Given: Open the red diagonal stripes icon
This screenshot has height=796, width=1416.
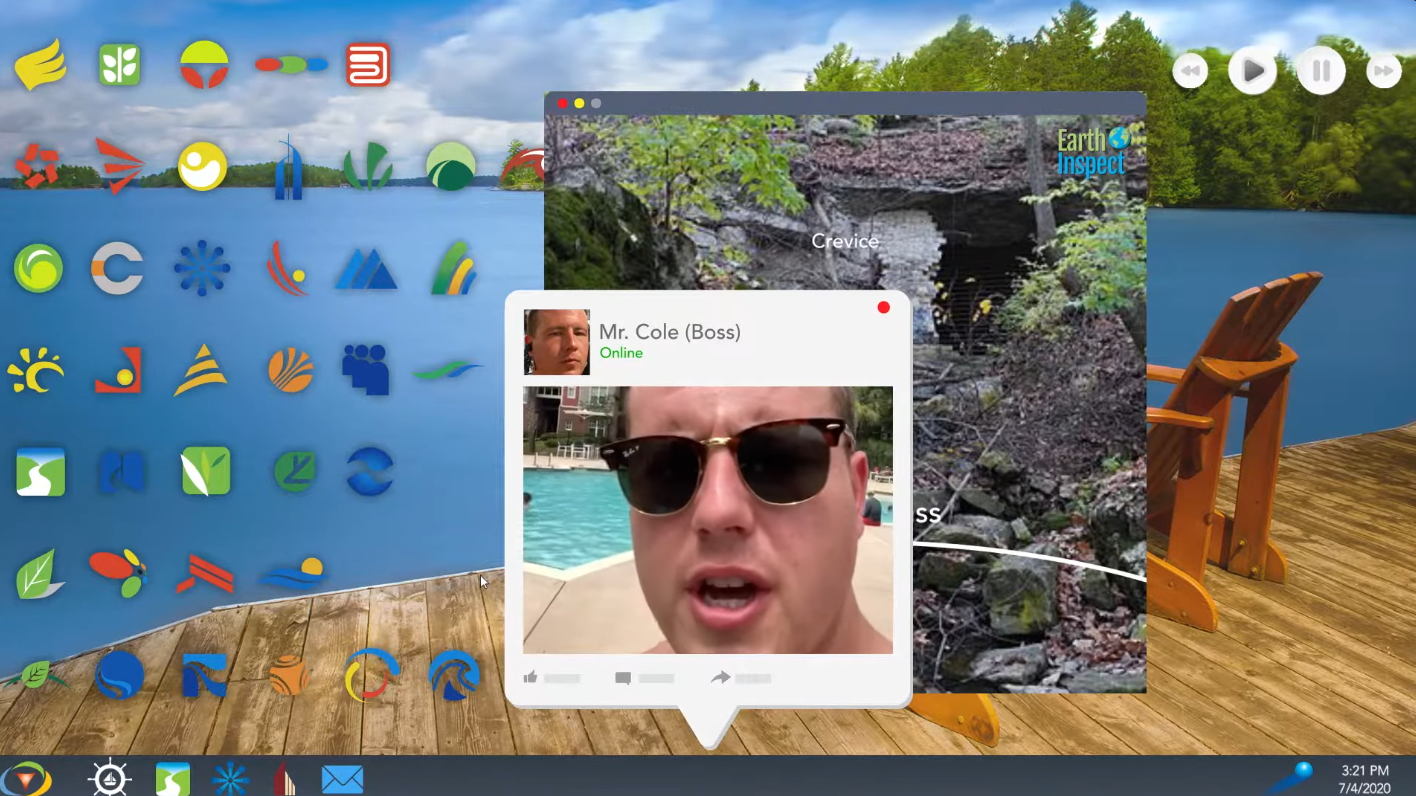Looking at the screenshot, I should tap(205, 574).
